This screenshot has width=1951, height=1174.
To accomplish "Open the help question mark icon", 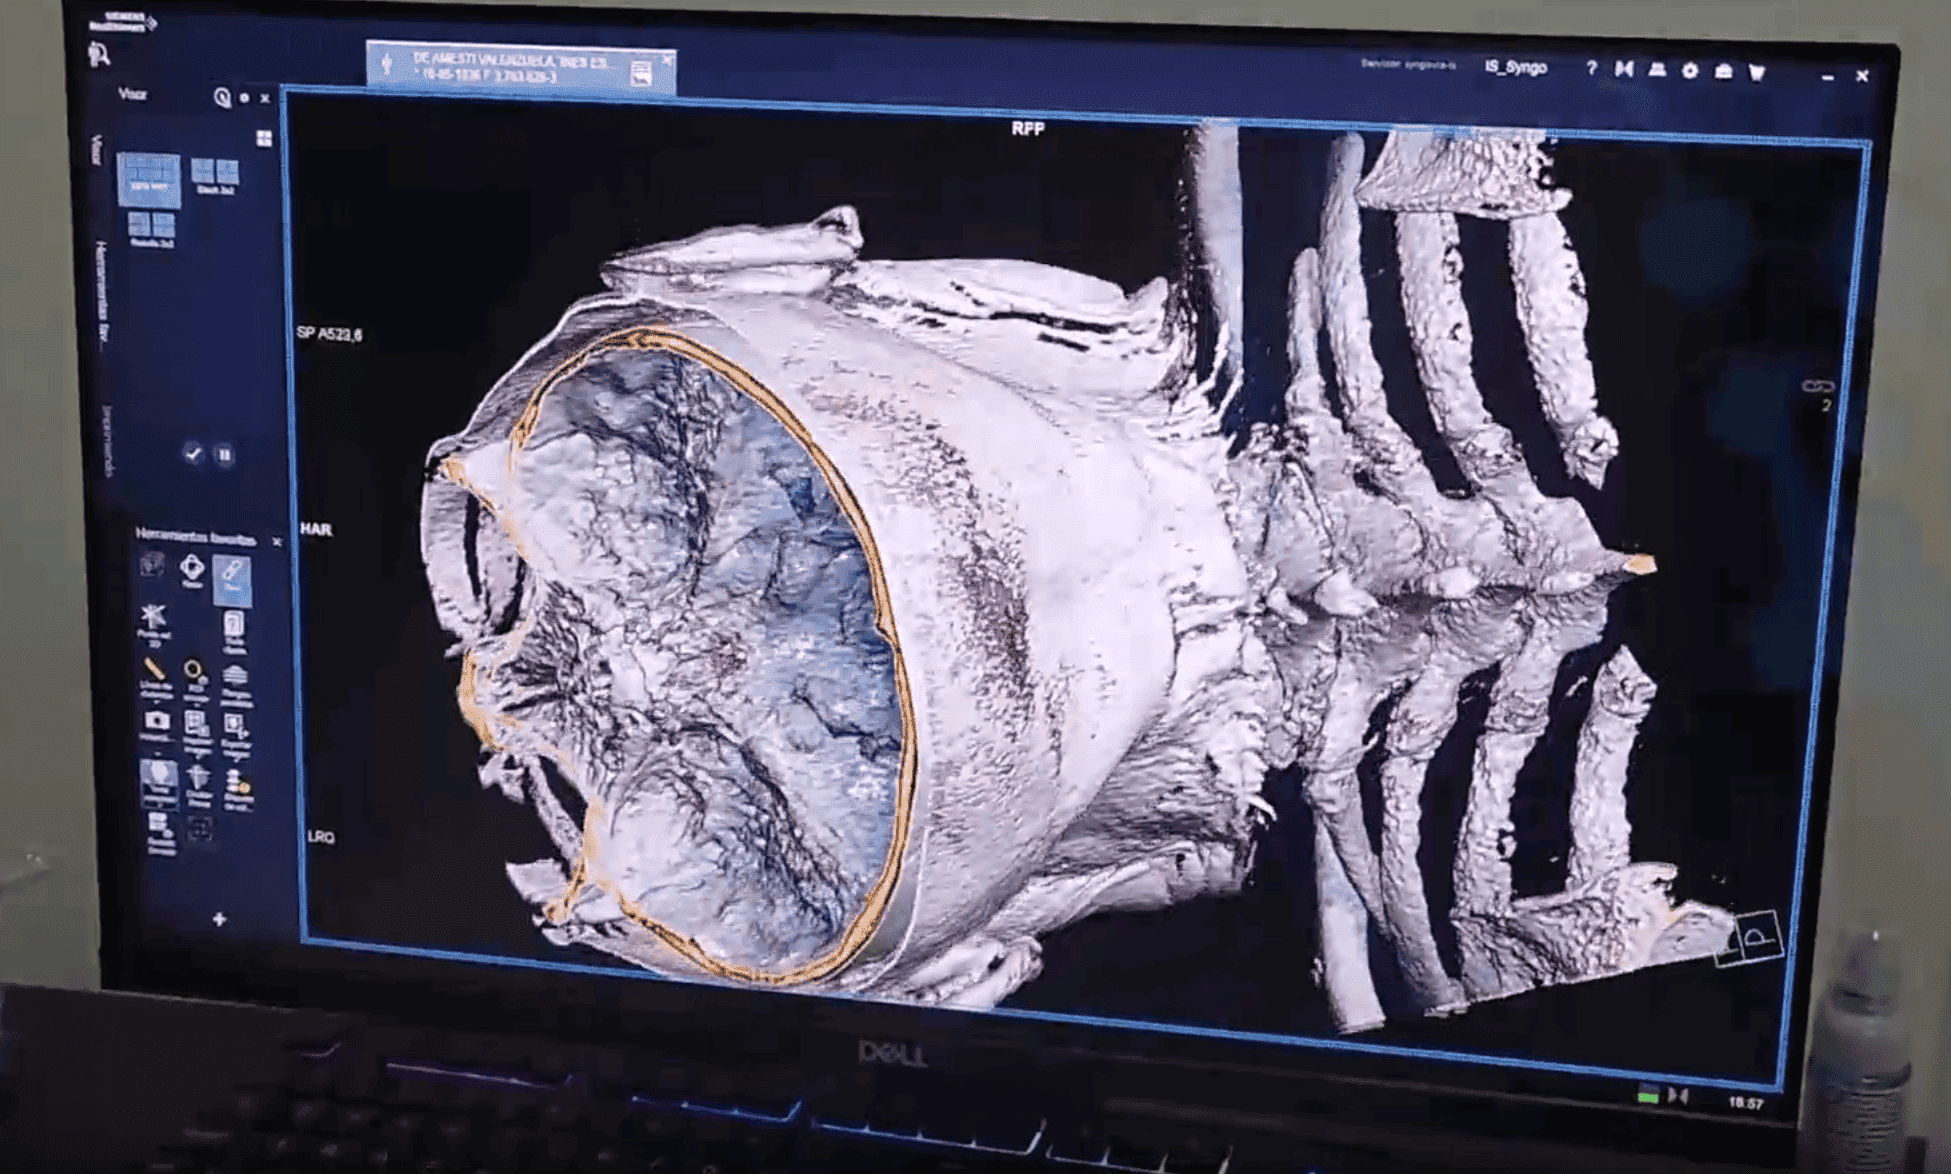I will pos(1590,68).
